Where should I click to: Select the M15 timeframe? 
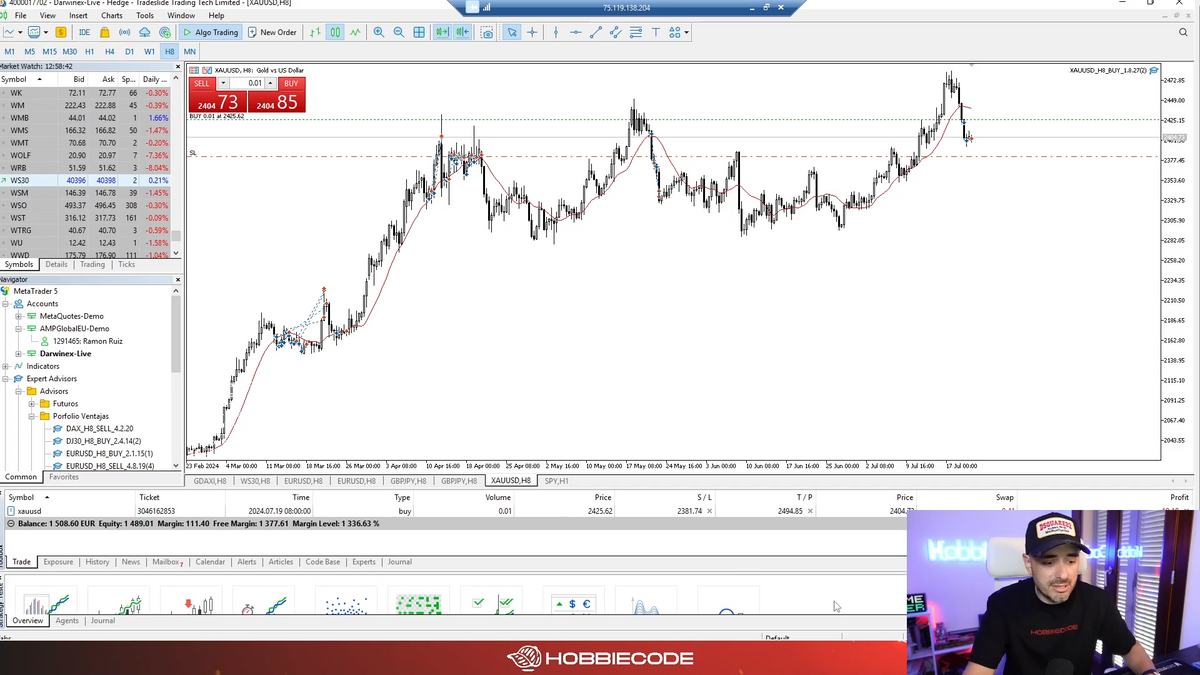pos(49,51)
